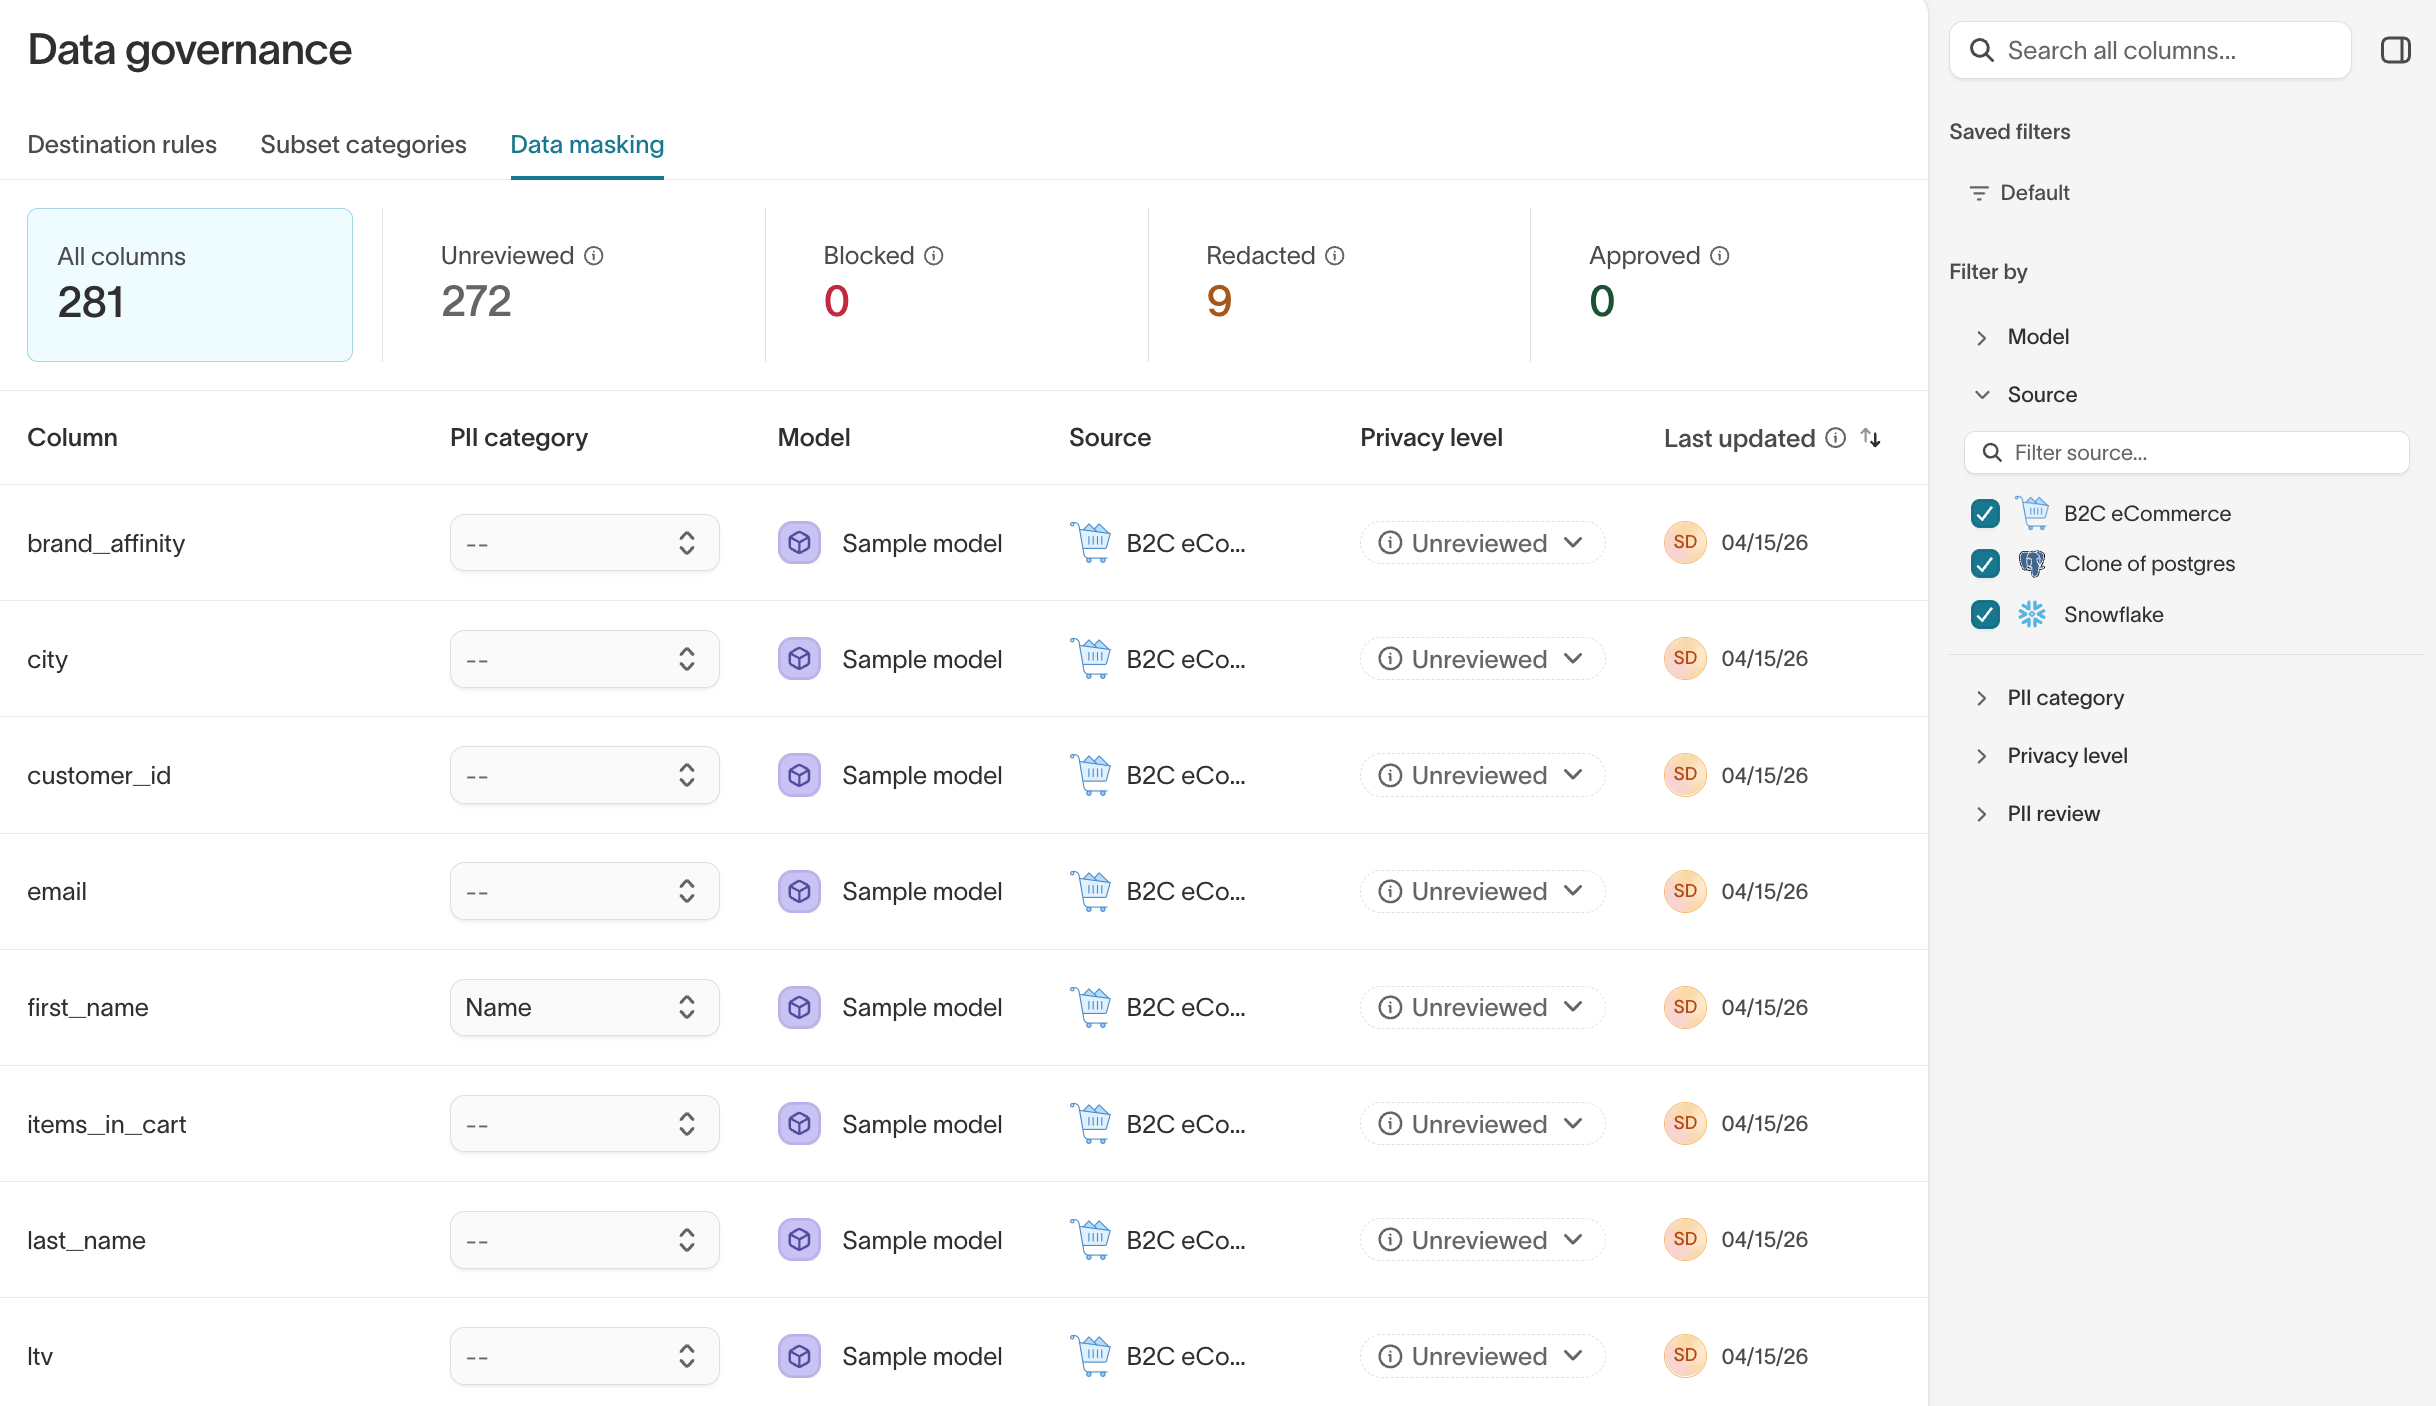Click the Default saved filter icon

point(1979,193)
